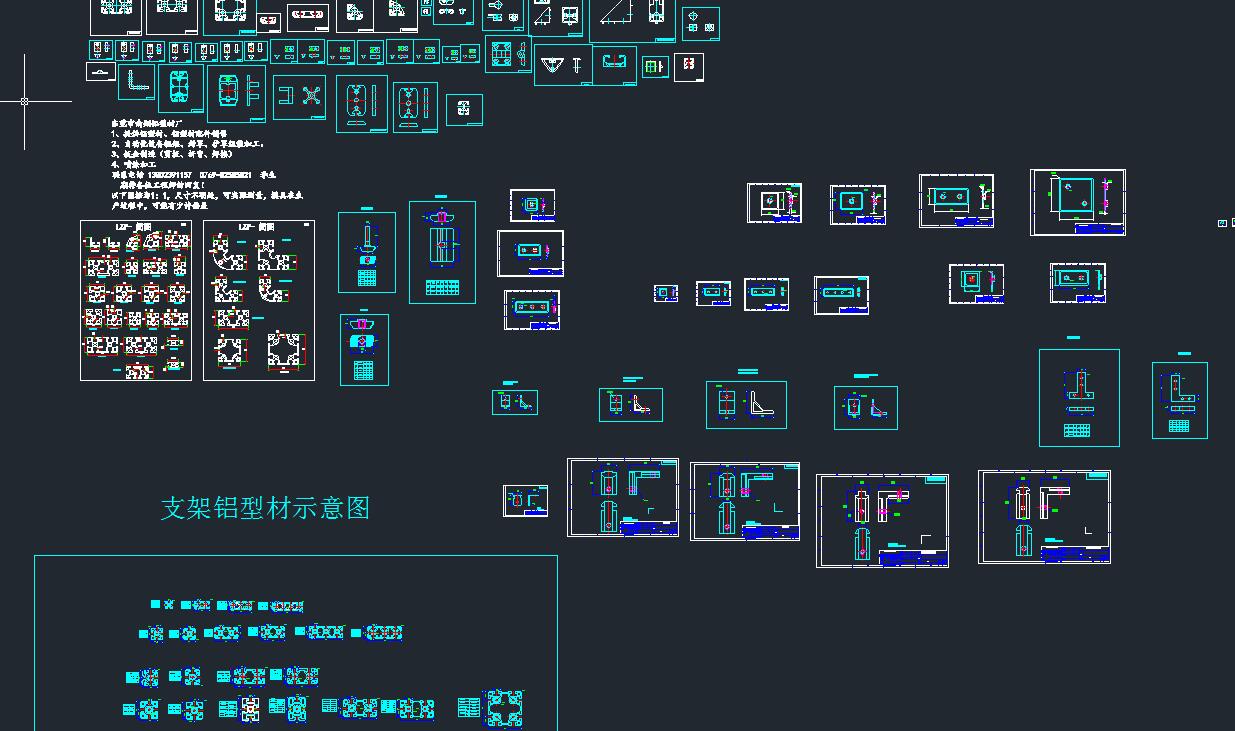This screenshot has height=731, width=1235.
Task: Select the triangular gusset drawing with bolt
Action: (x=563, y=65)
